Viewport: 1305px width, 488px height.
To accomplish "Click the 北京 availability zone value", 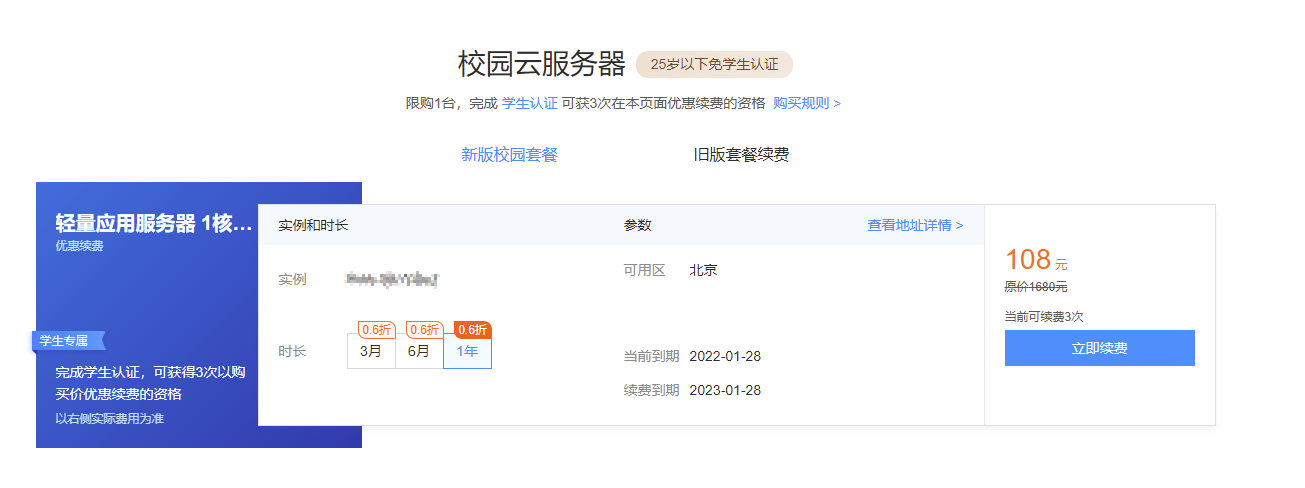I will [x=703, y=270].
